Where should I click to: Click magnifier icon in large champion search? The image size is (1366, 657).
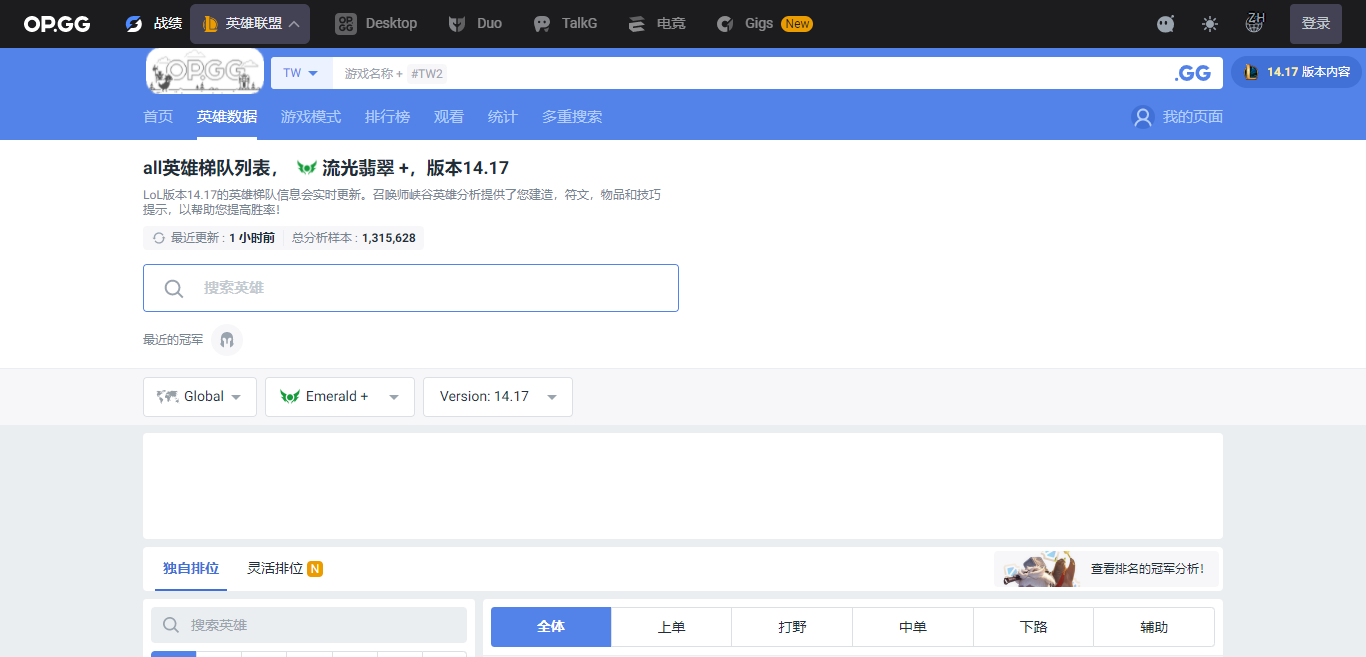click(174, 288)
